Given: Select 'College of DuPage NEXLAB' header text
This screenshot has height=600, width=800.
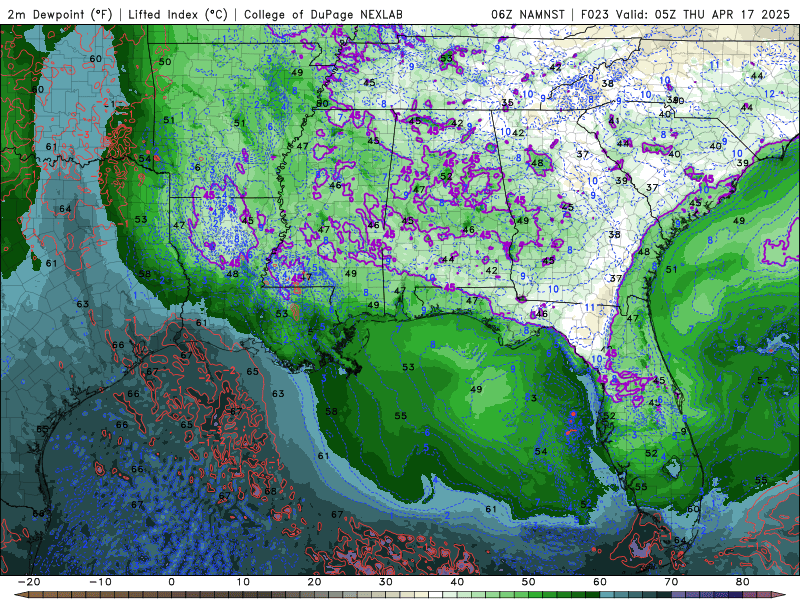Looking at the screenshot, I should point(323,14).
